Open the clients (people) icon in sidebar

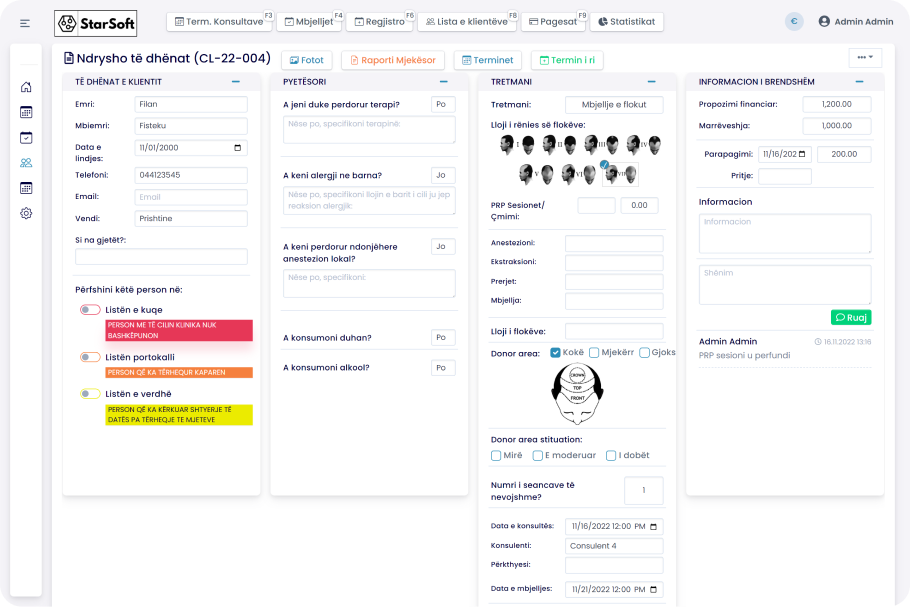(x=26, y=163)
